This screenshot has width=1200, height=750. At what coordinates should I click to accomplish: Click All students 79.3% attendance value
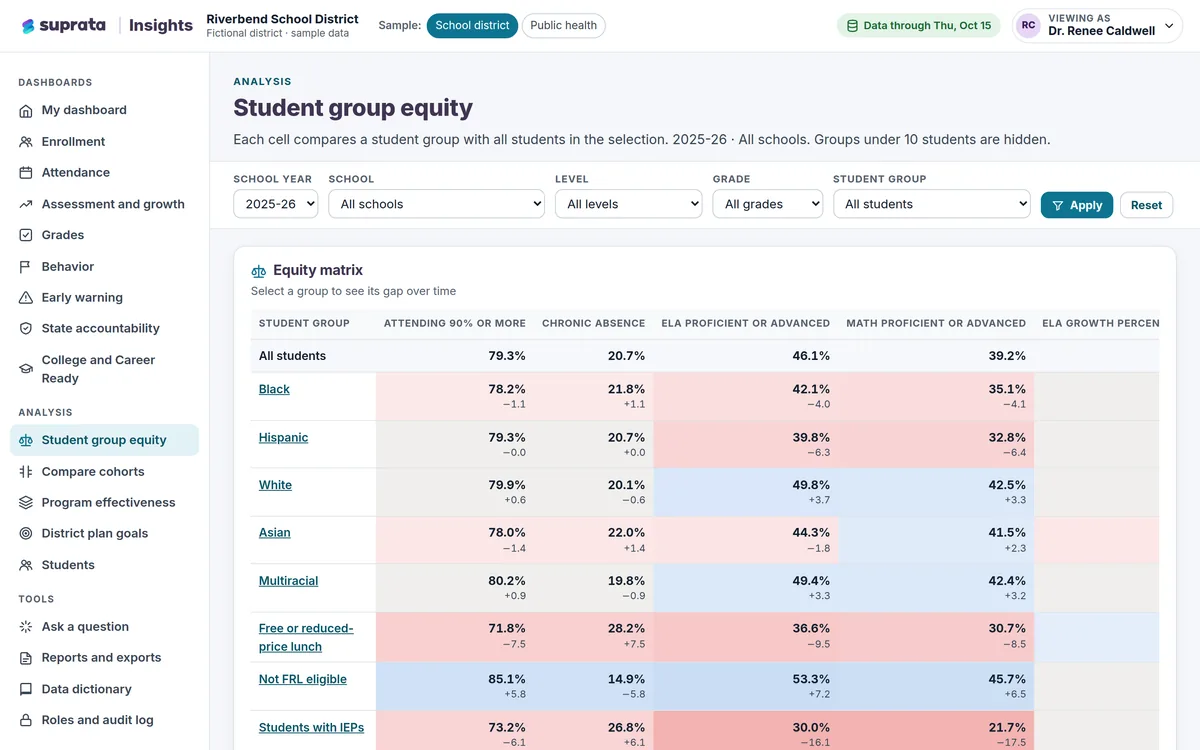[x=507, y=356]
